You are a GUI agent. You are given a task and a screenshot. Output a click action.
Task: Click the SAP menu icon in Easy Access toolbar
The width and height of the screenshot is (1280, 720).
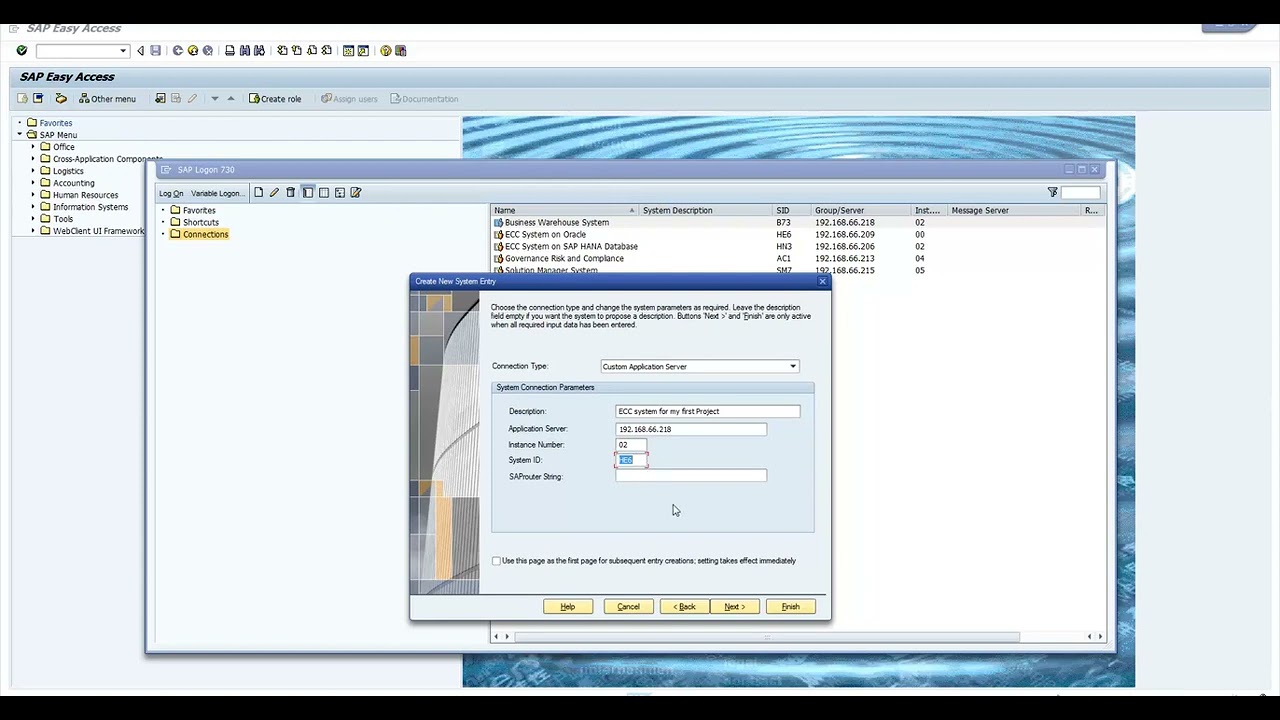pos(38,98)
